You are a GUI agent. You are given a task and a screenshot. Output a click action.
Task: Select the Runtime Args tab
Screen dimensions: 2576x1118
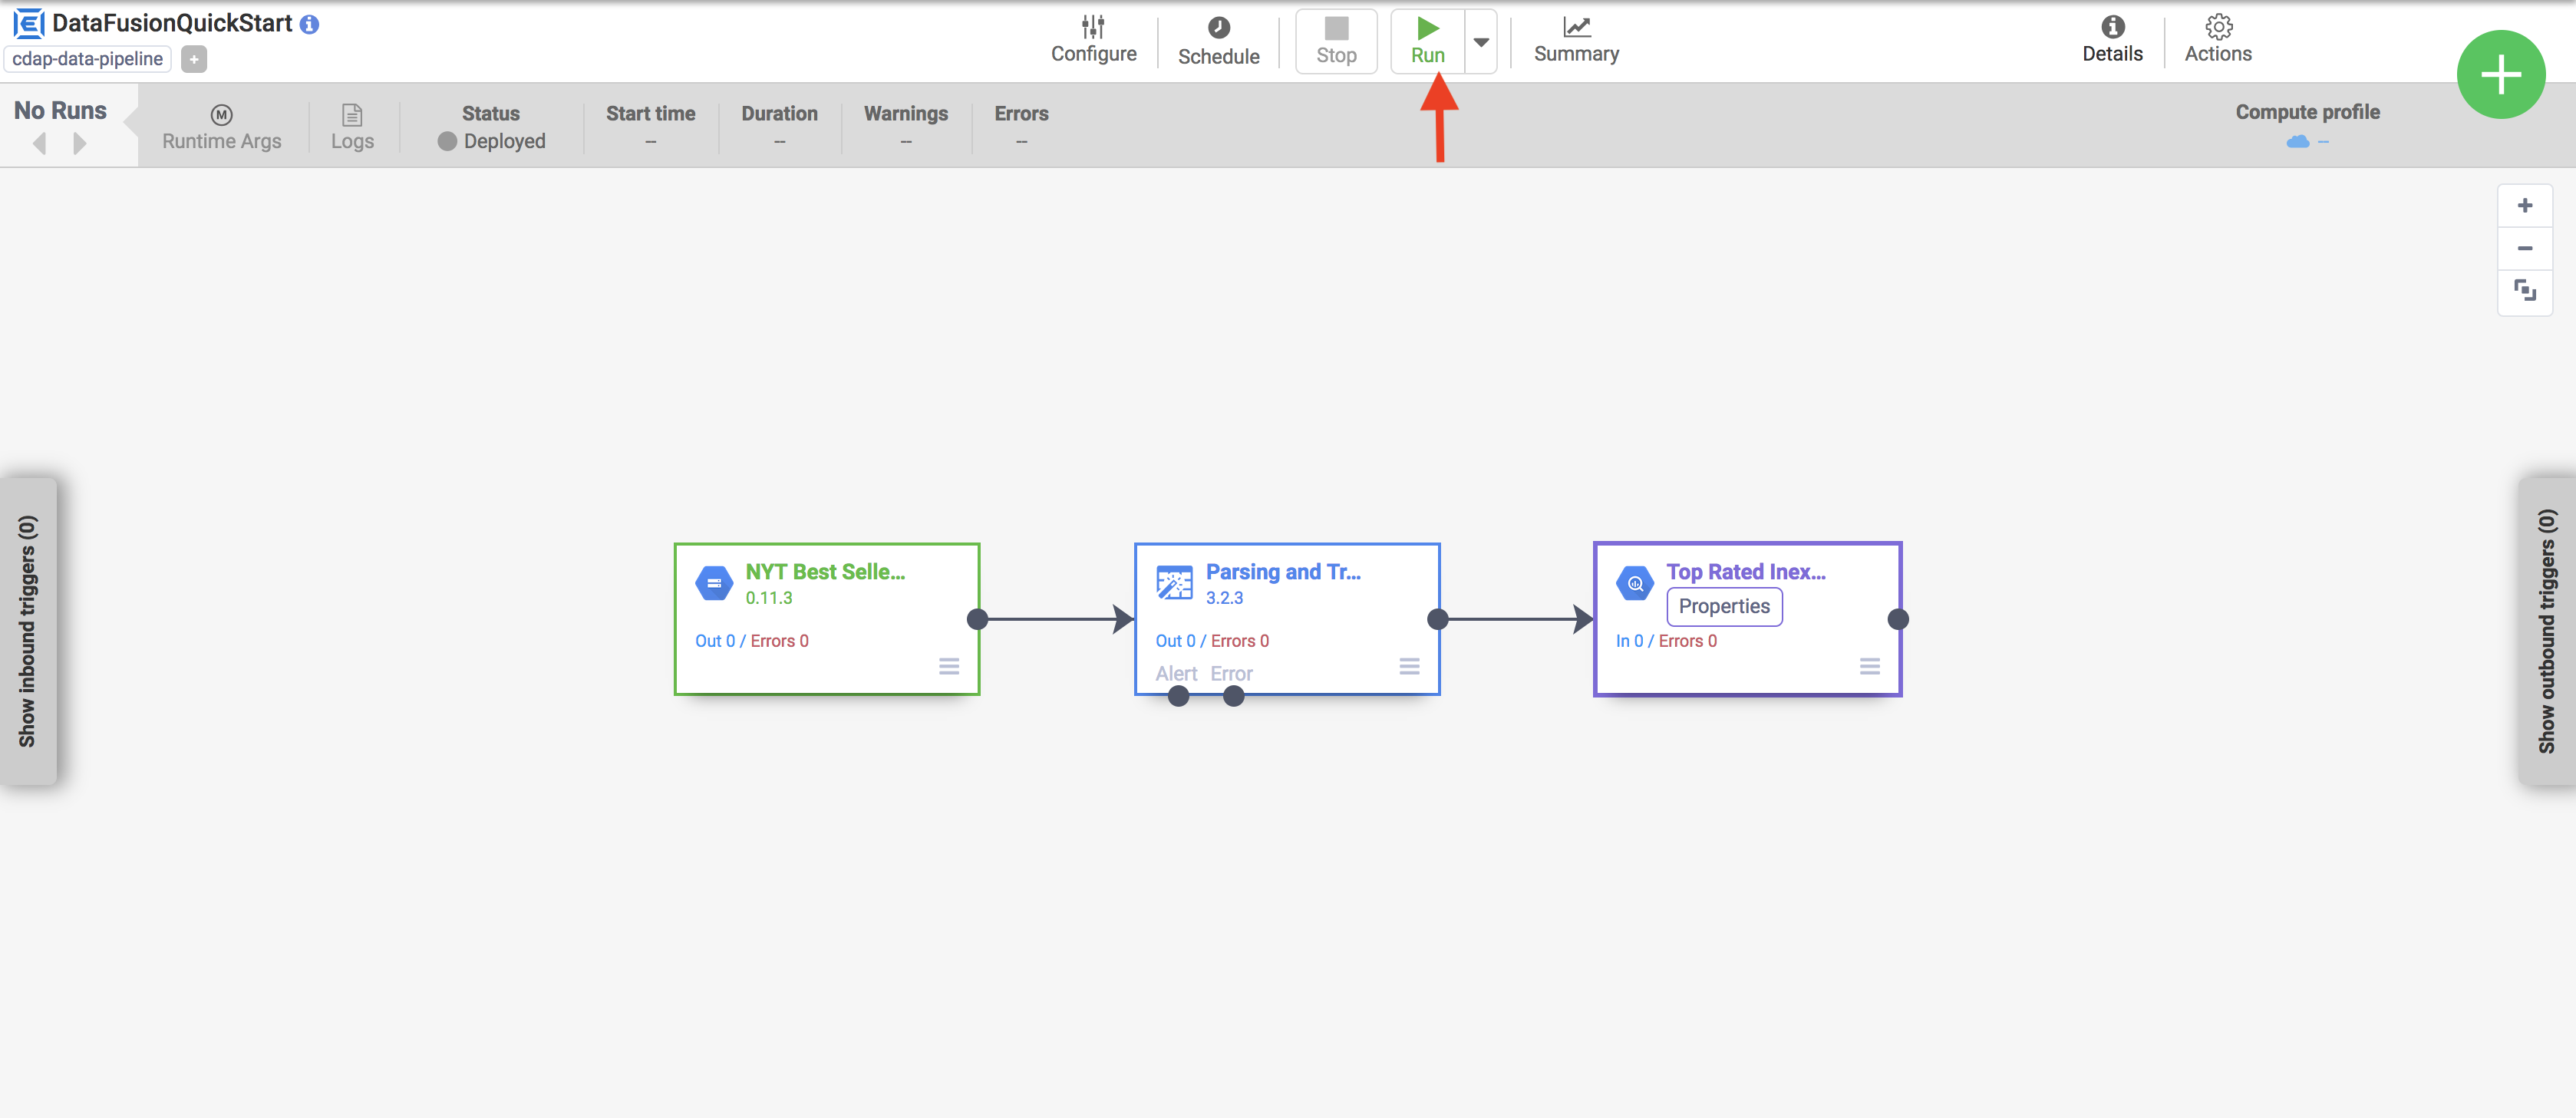click(x=220, y=125)
